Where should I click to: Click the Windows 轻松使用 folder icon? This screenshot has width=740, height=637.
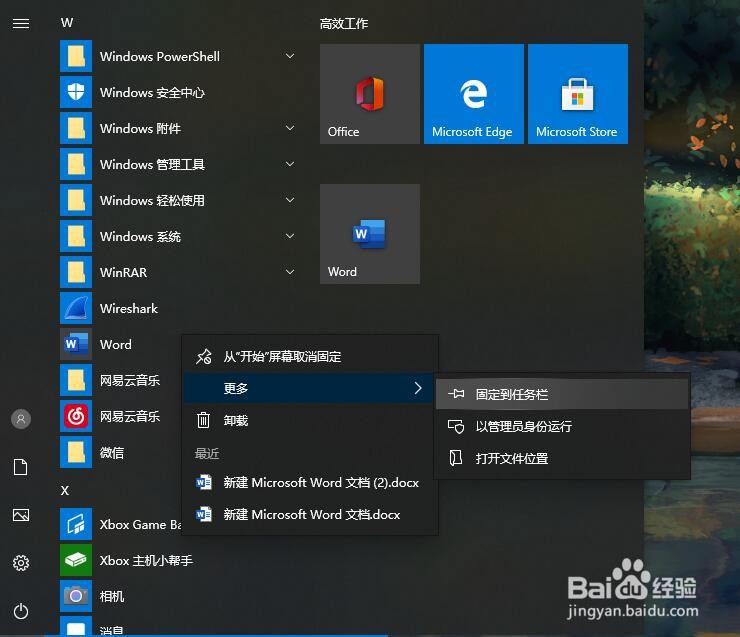[76, 200]
